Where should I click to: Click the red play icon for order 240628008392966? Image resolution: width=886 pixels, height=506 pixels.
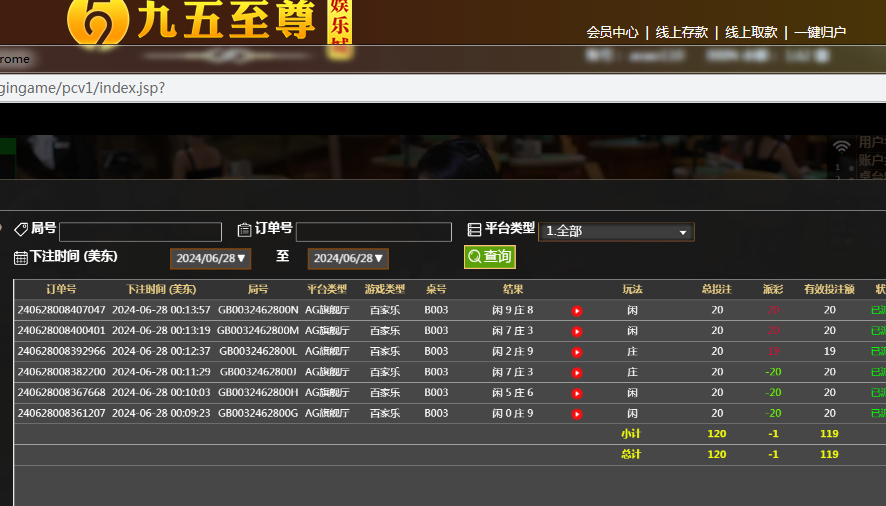577,352
